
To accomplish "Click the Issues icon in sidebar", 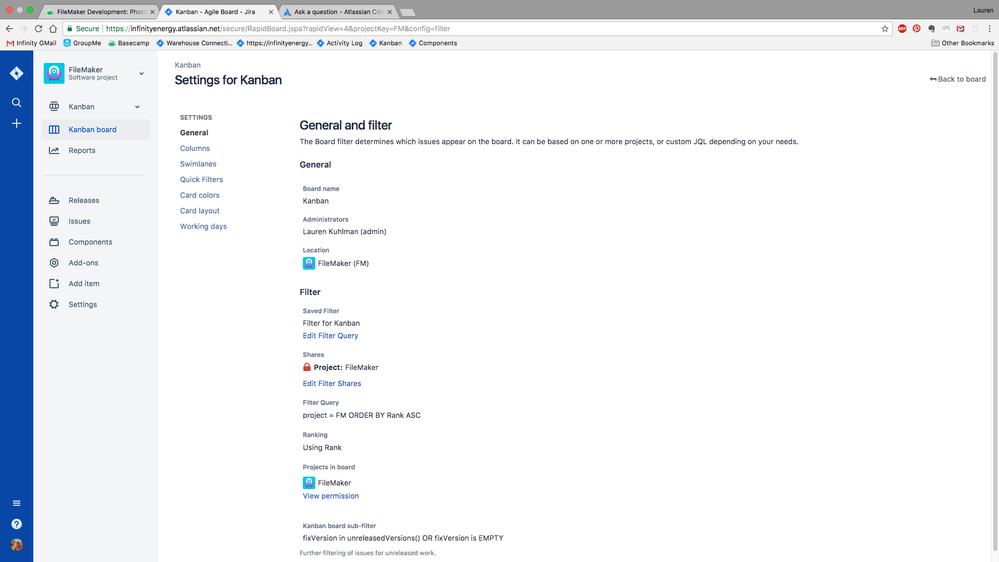I will coord(54,221).
